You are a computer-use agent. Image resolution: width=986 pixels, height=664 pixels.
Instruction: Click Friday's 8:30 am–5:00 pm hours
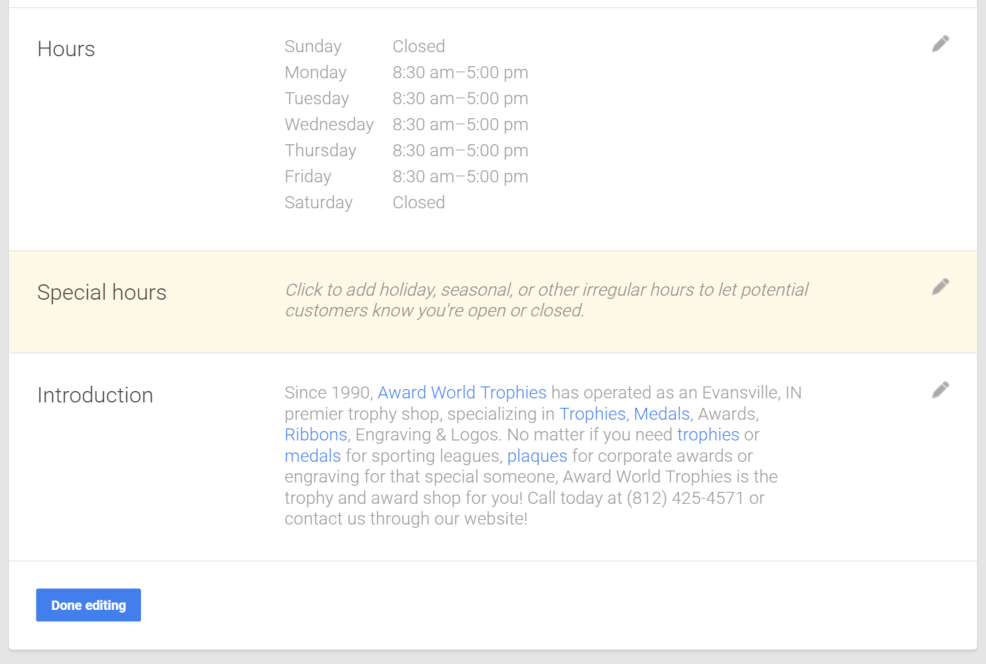[460, 177]
